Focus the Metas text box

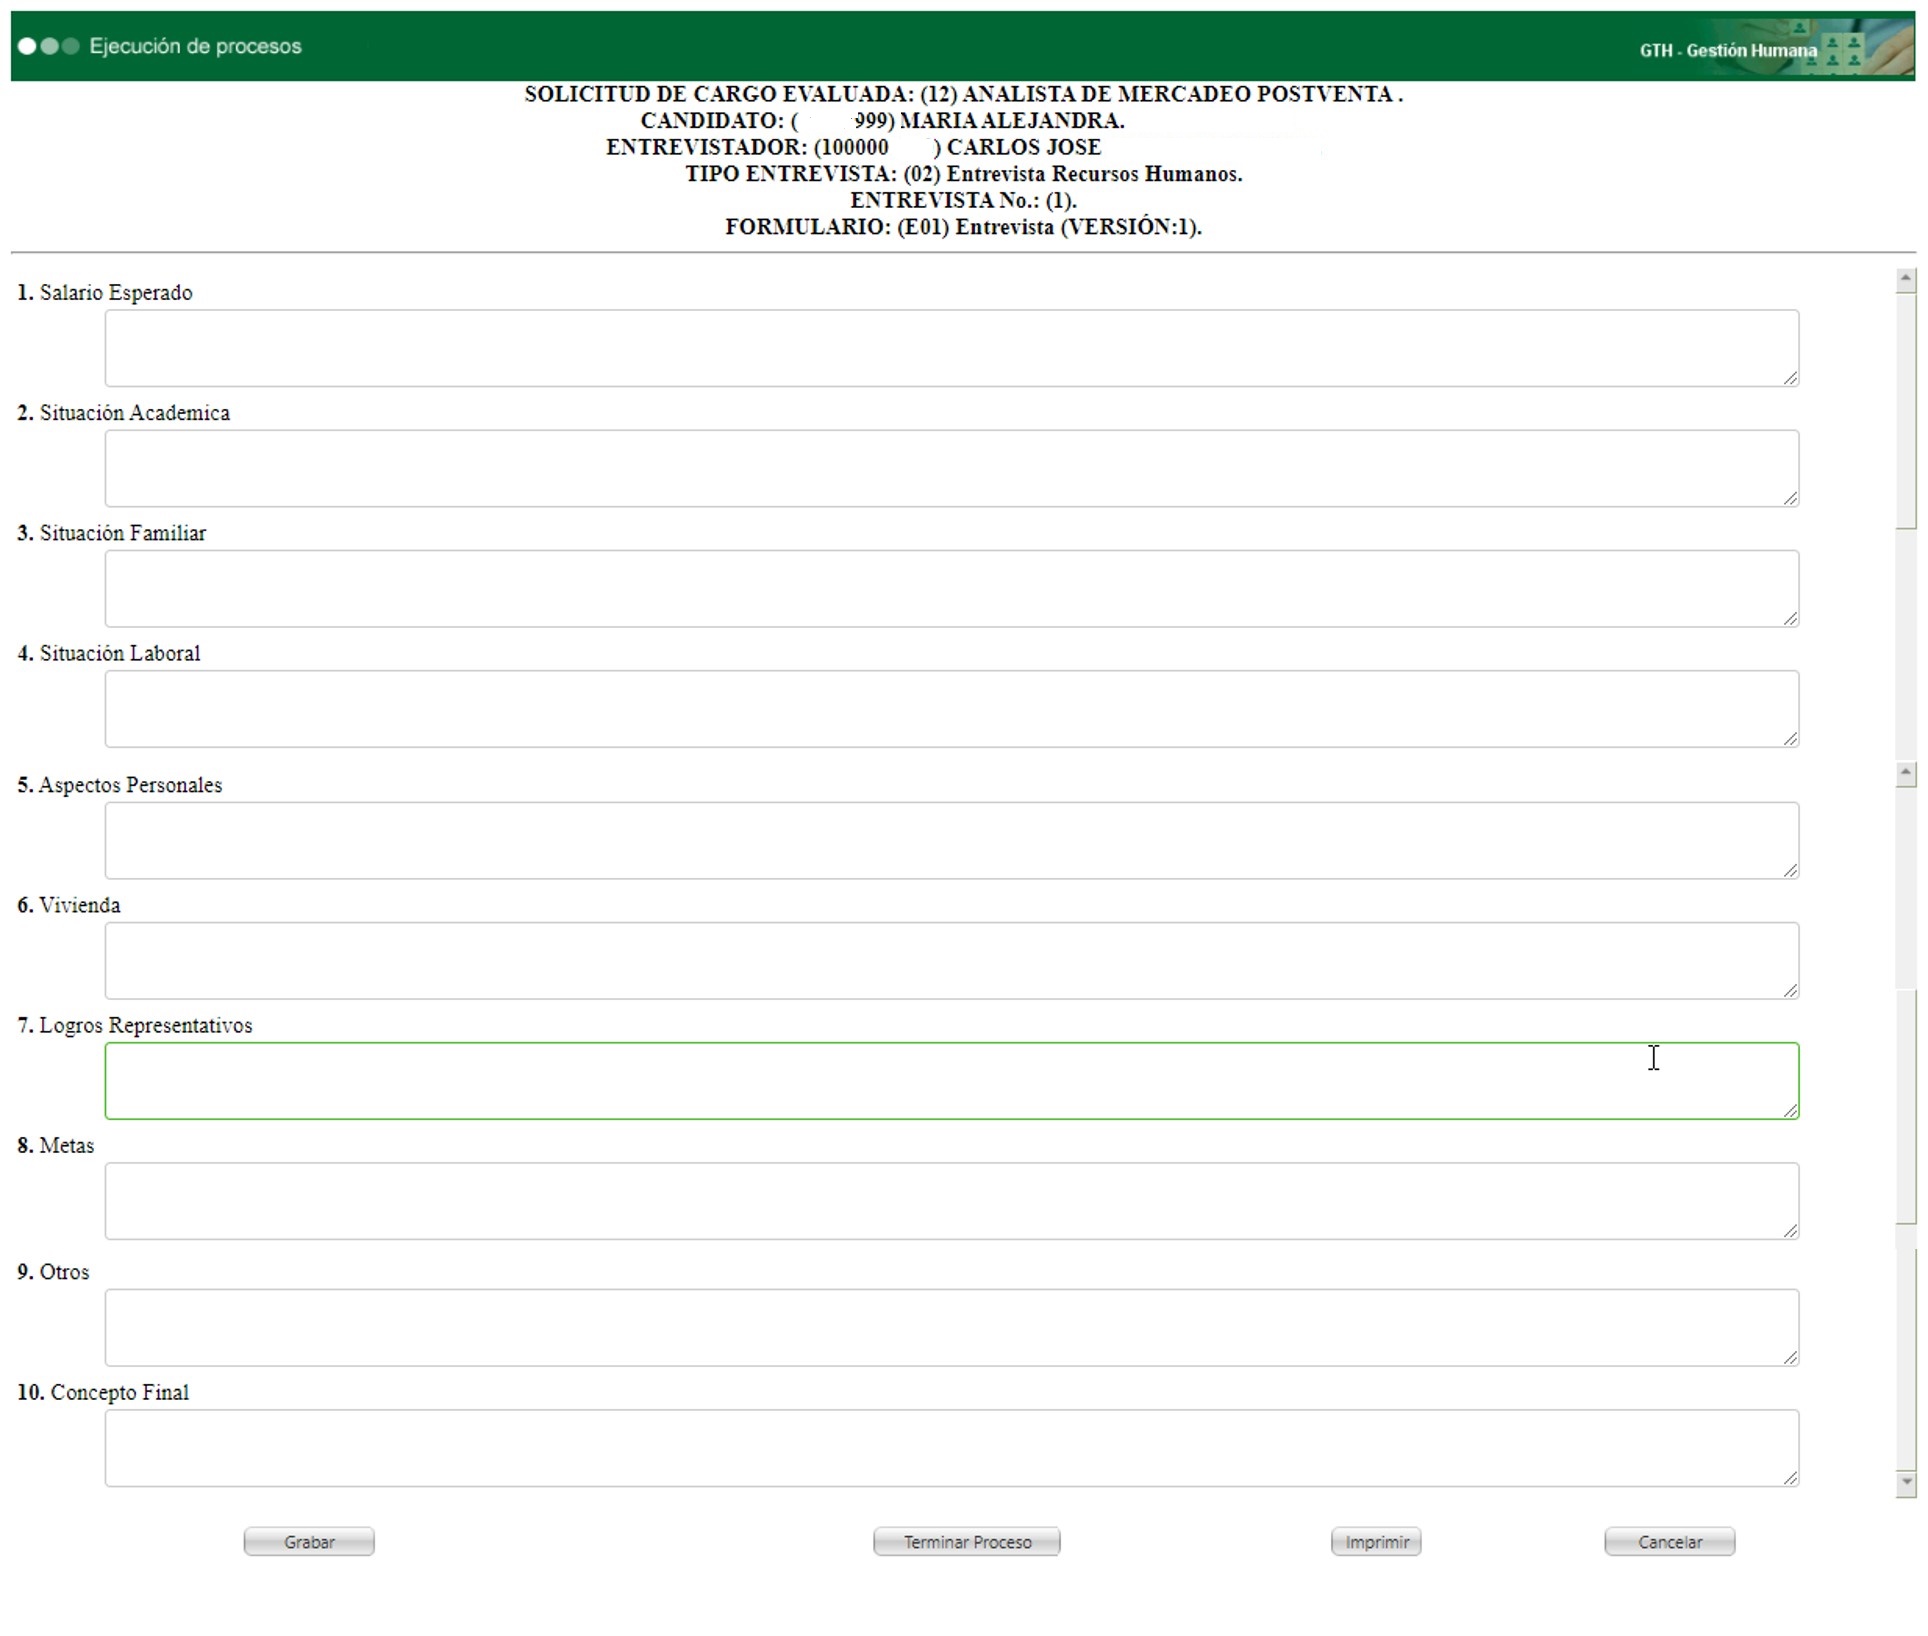point(951,1201)
